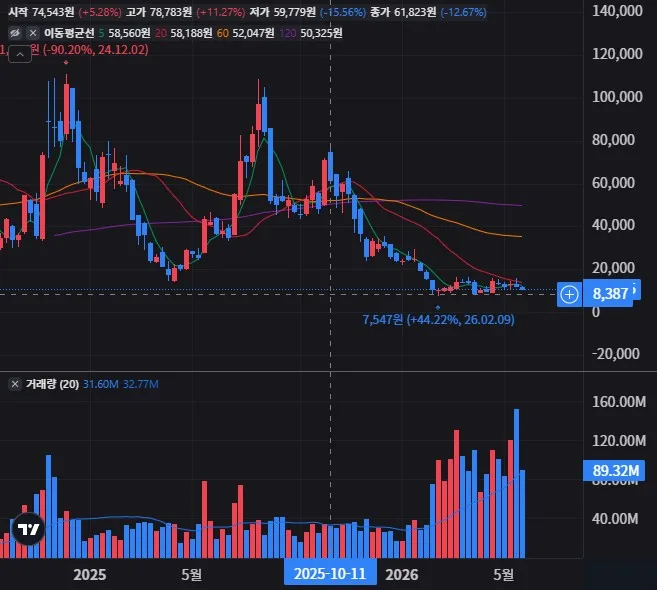
Task: Open the TradingView logo badge
Action: click(28, 529)
